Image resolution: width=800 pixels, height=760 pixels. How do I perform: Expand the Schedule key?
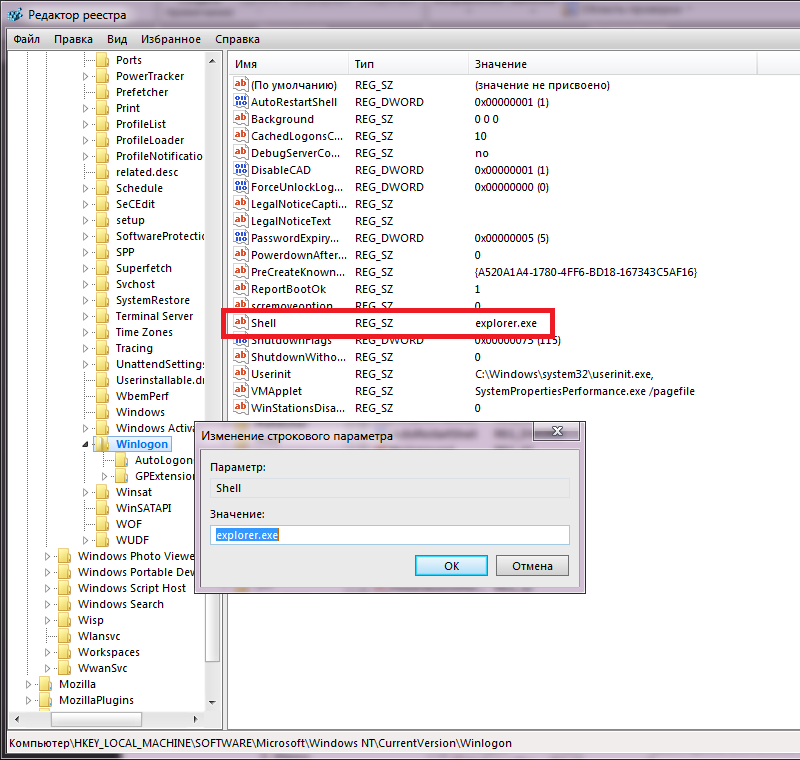pyautogui.click(x=86, y=188)
